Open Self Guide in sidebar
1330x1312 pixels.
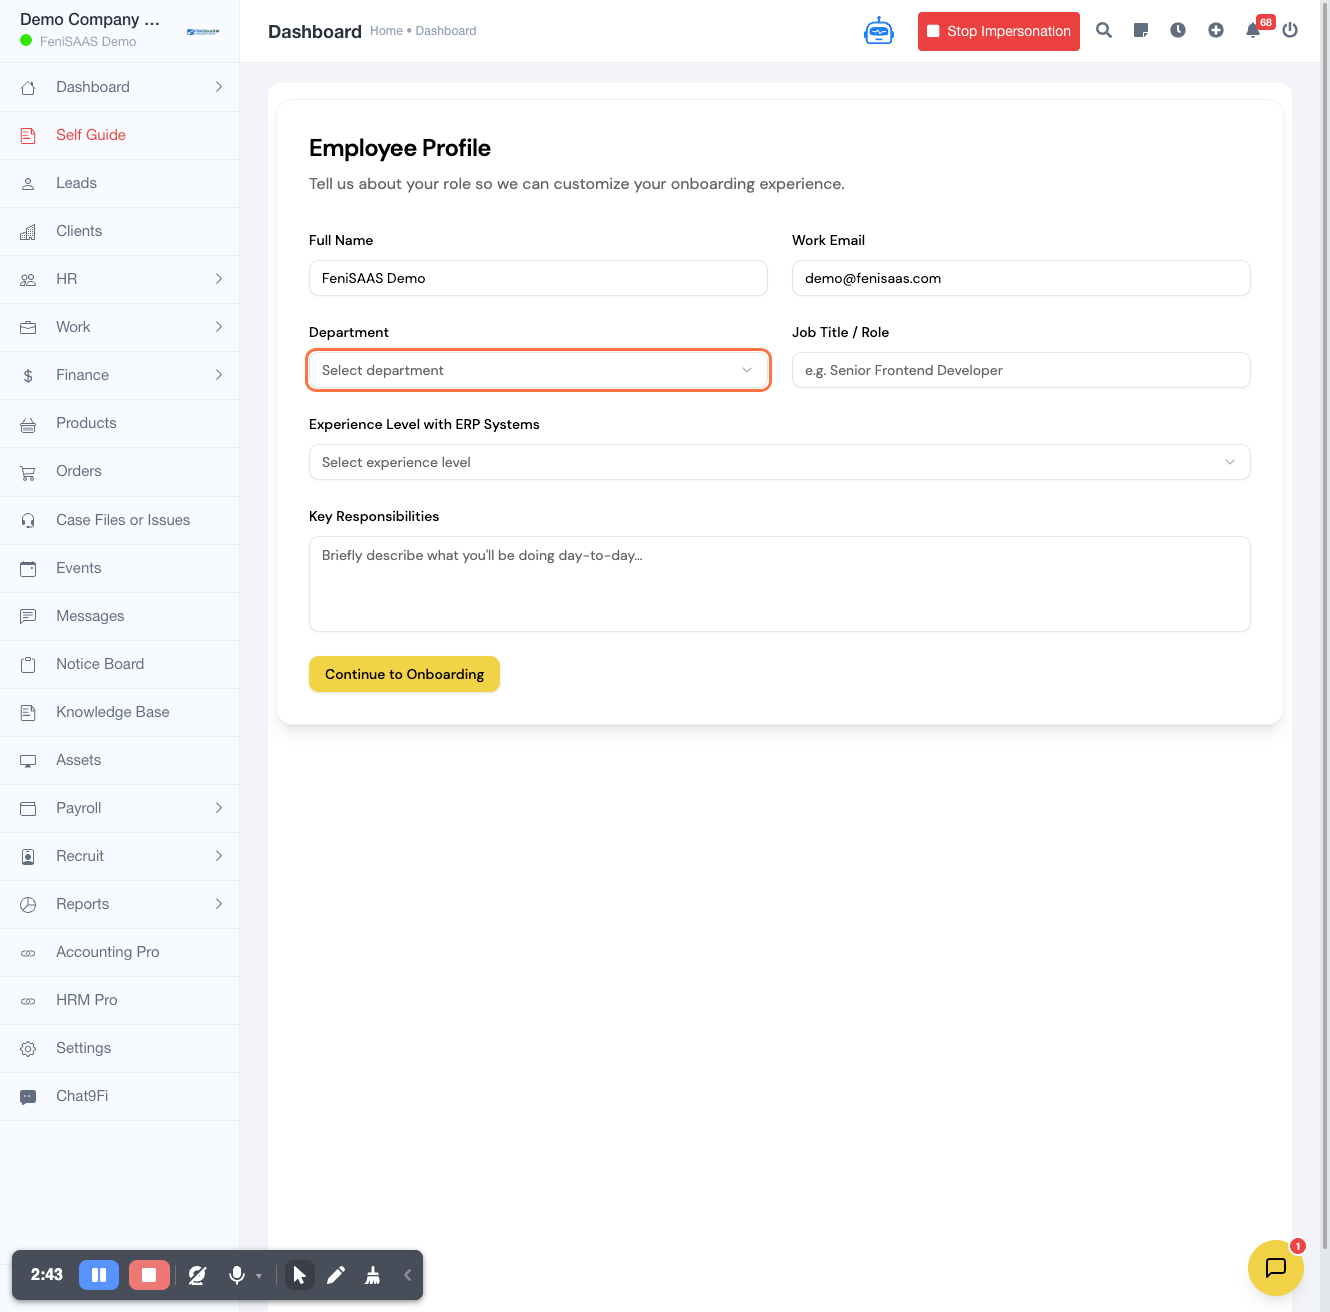pos(91,135)
